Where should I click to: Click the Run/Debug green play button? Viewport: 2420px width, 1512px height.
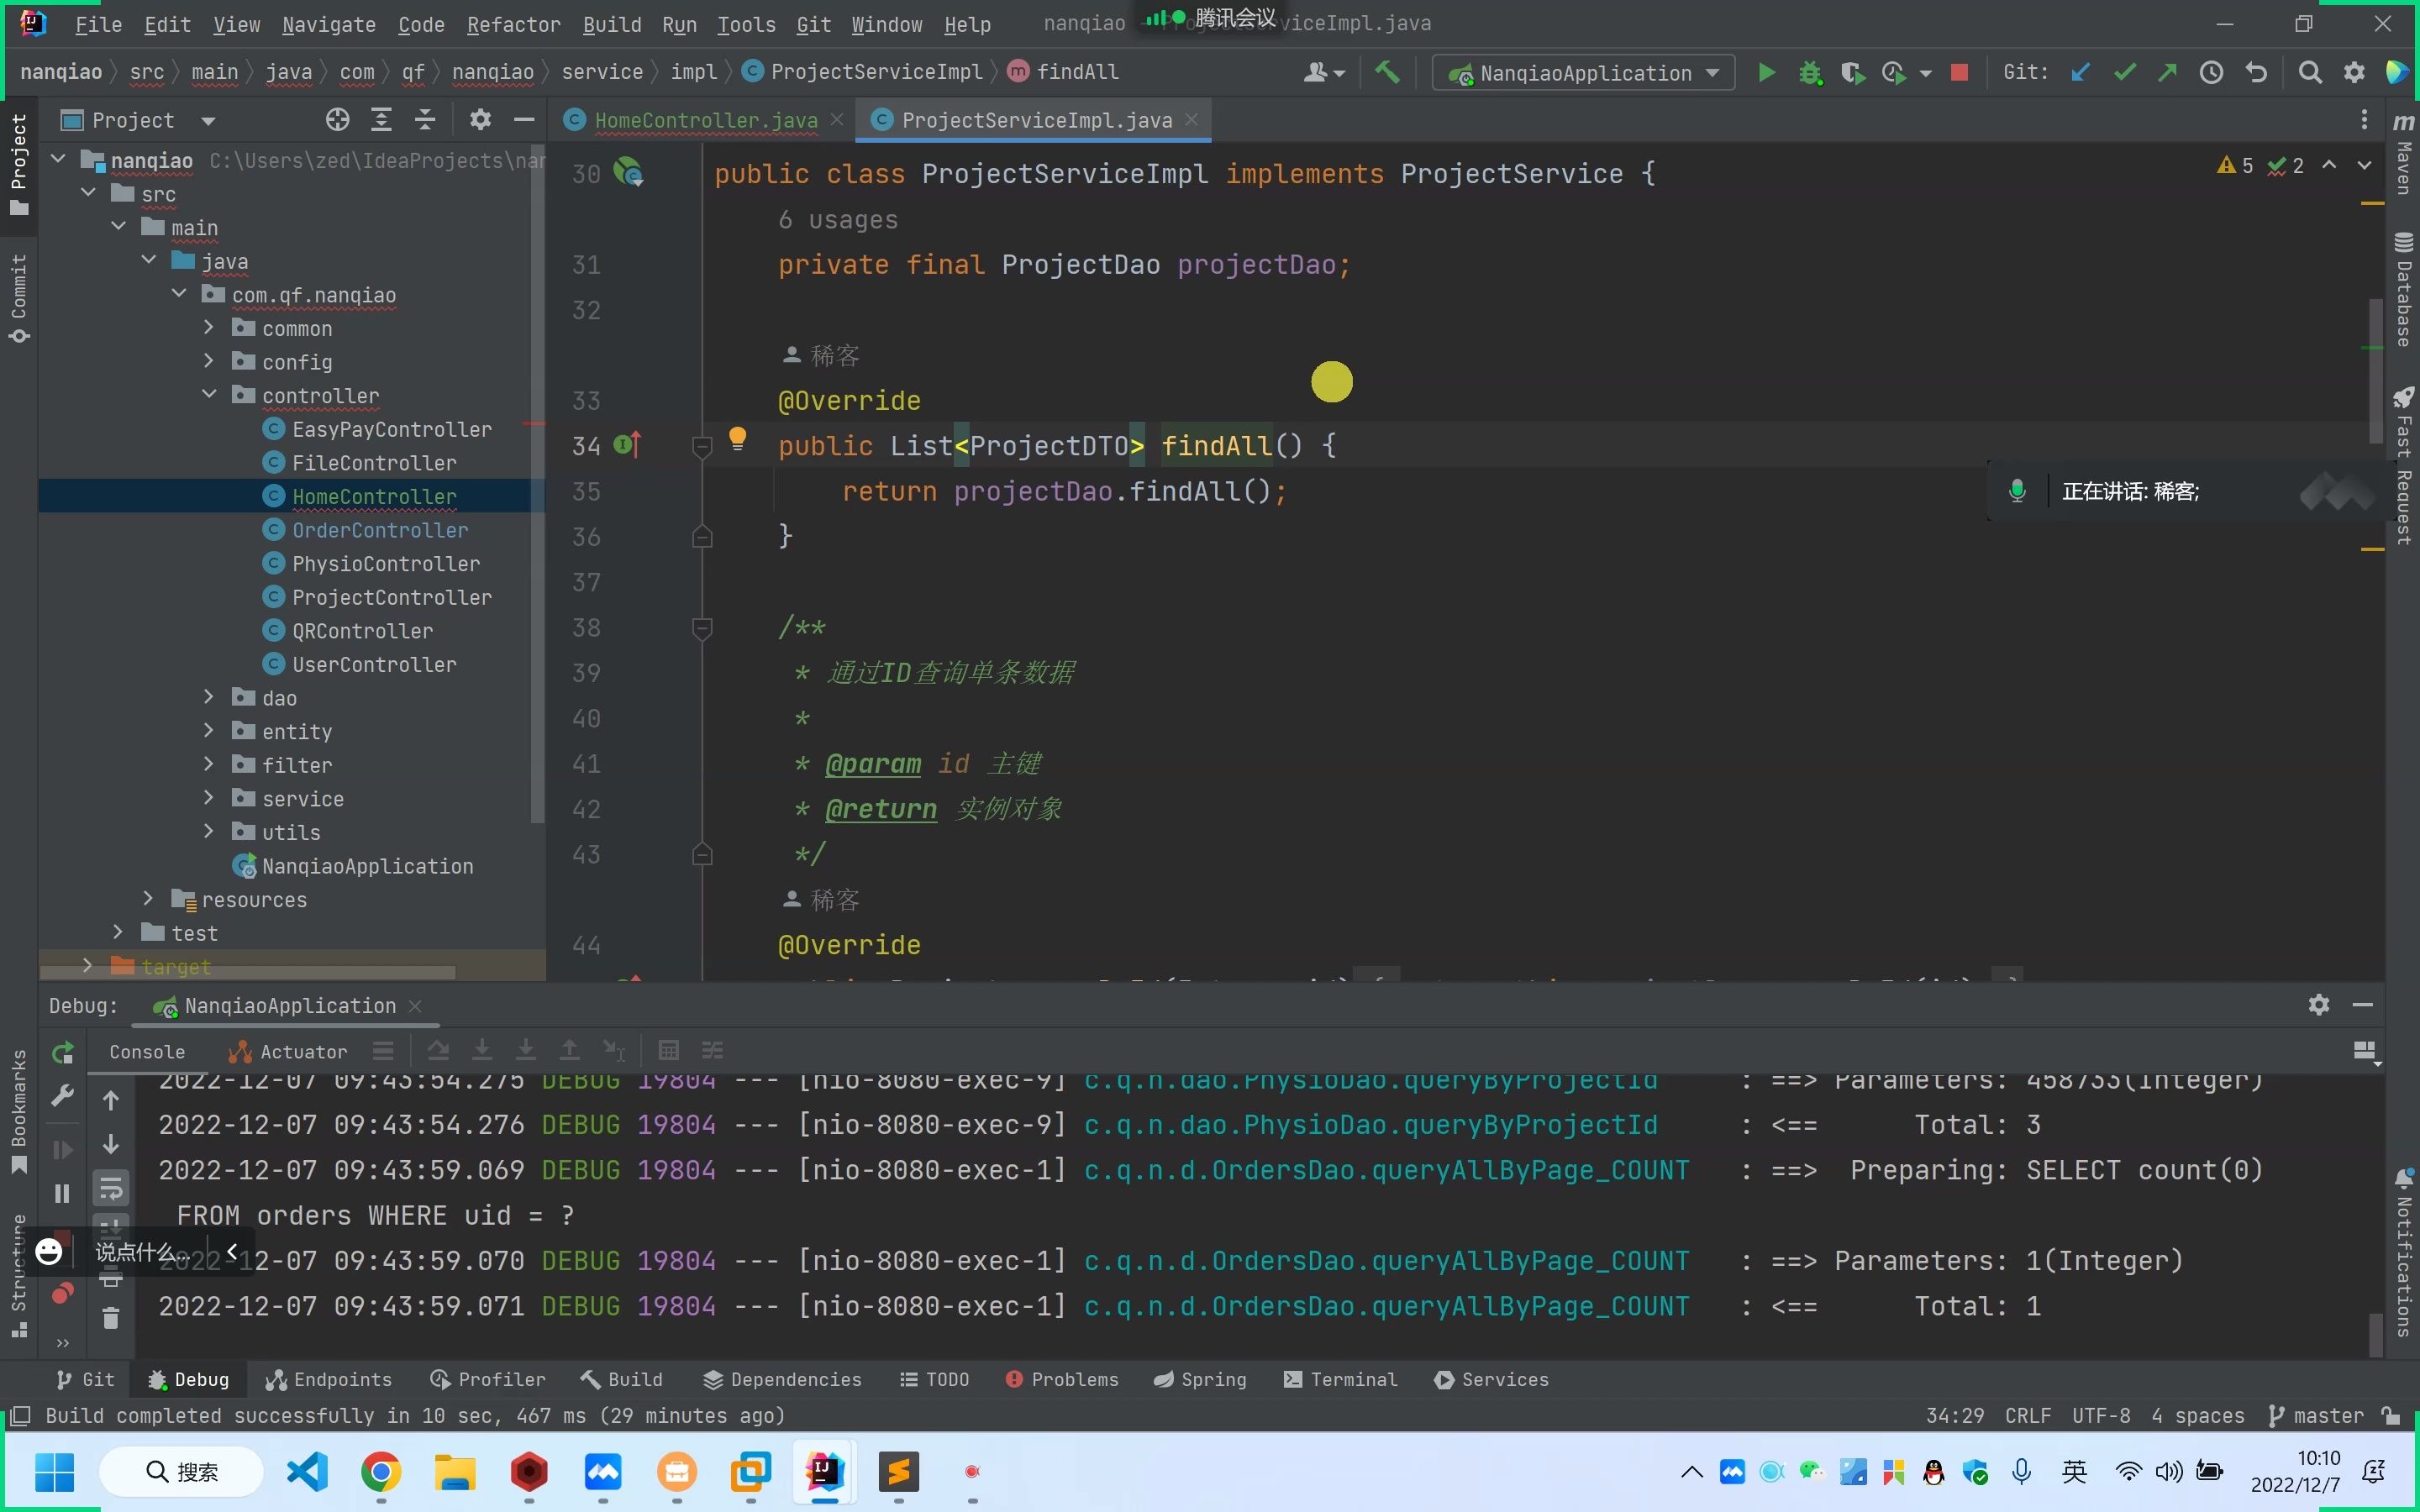(x=1763, y=71)
